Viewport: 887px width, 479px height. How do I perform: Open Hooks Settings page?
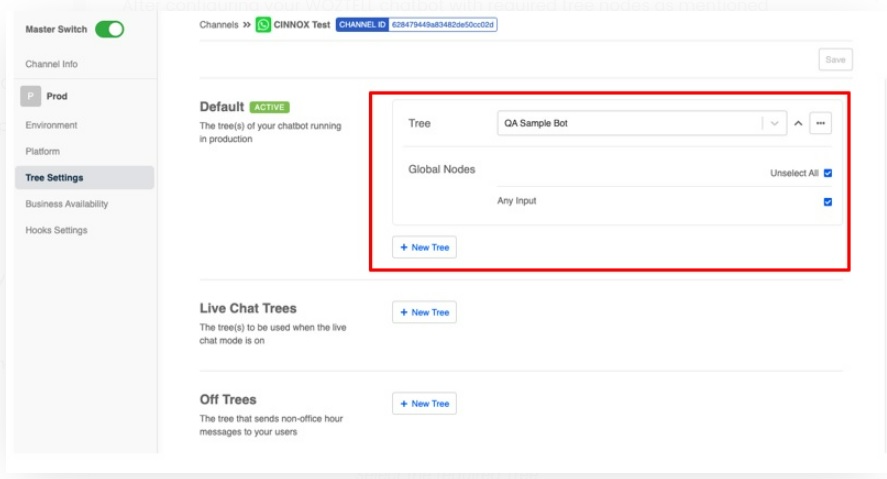(x=56, y=230)
